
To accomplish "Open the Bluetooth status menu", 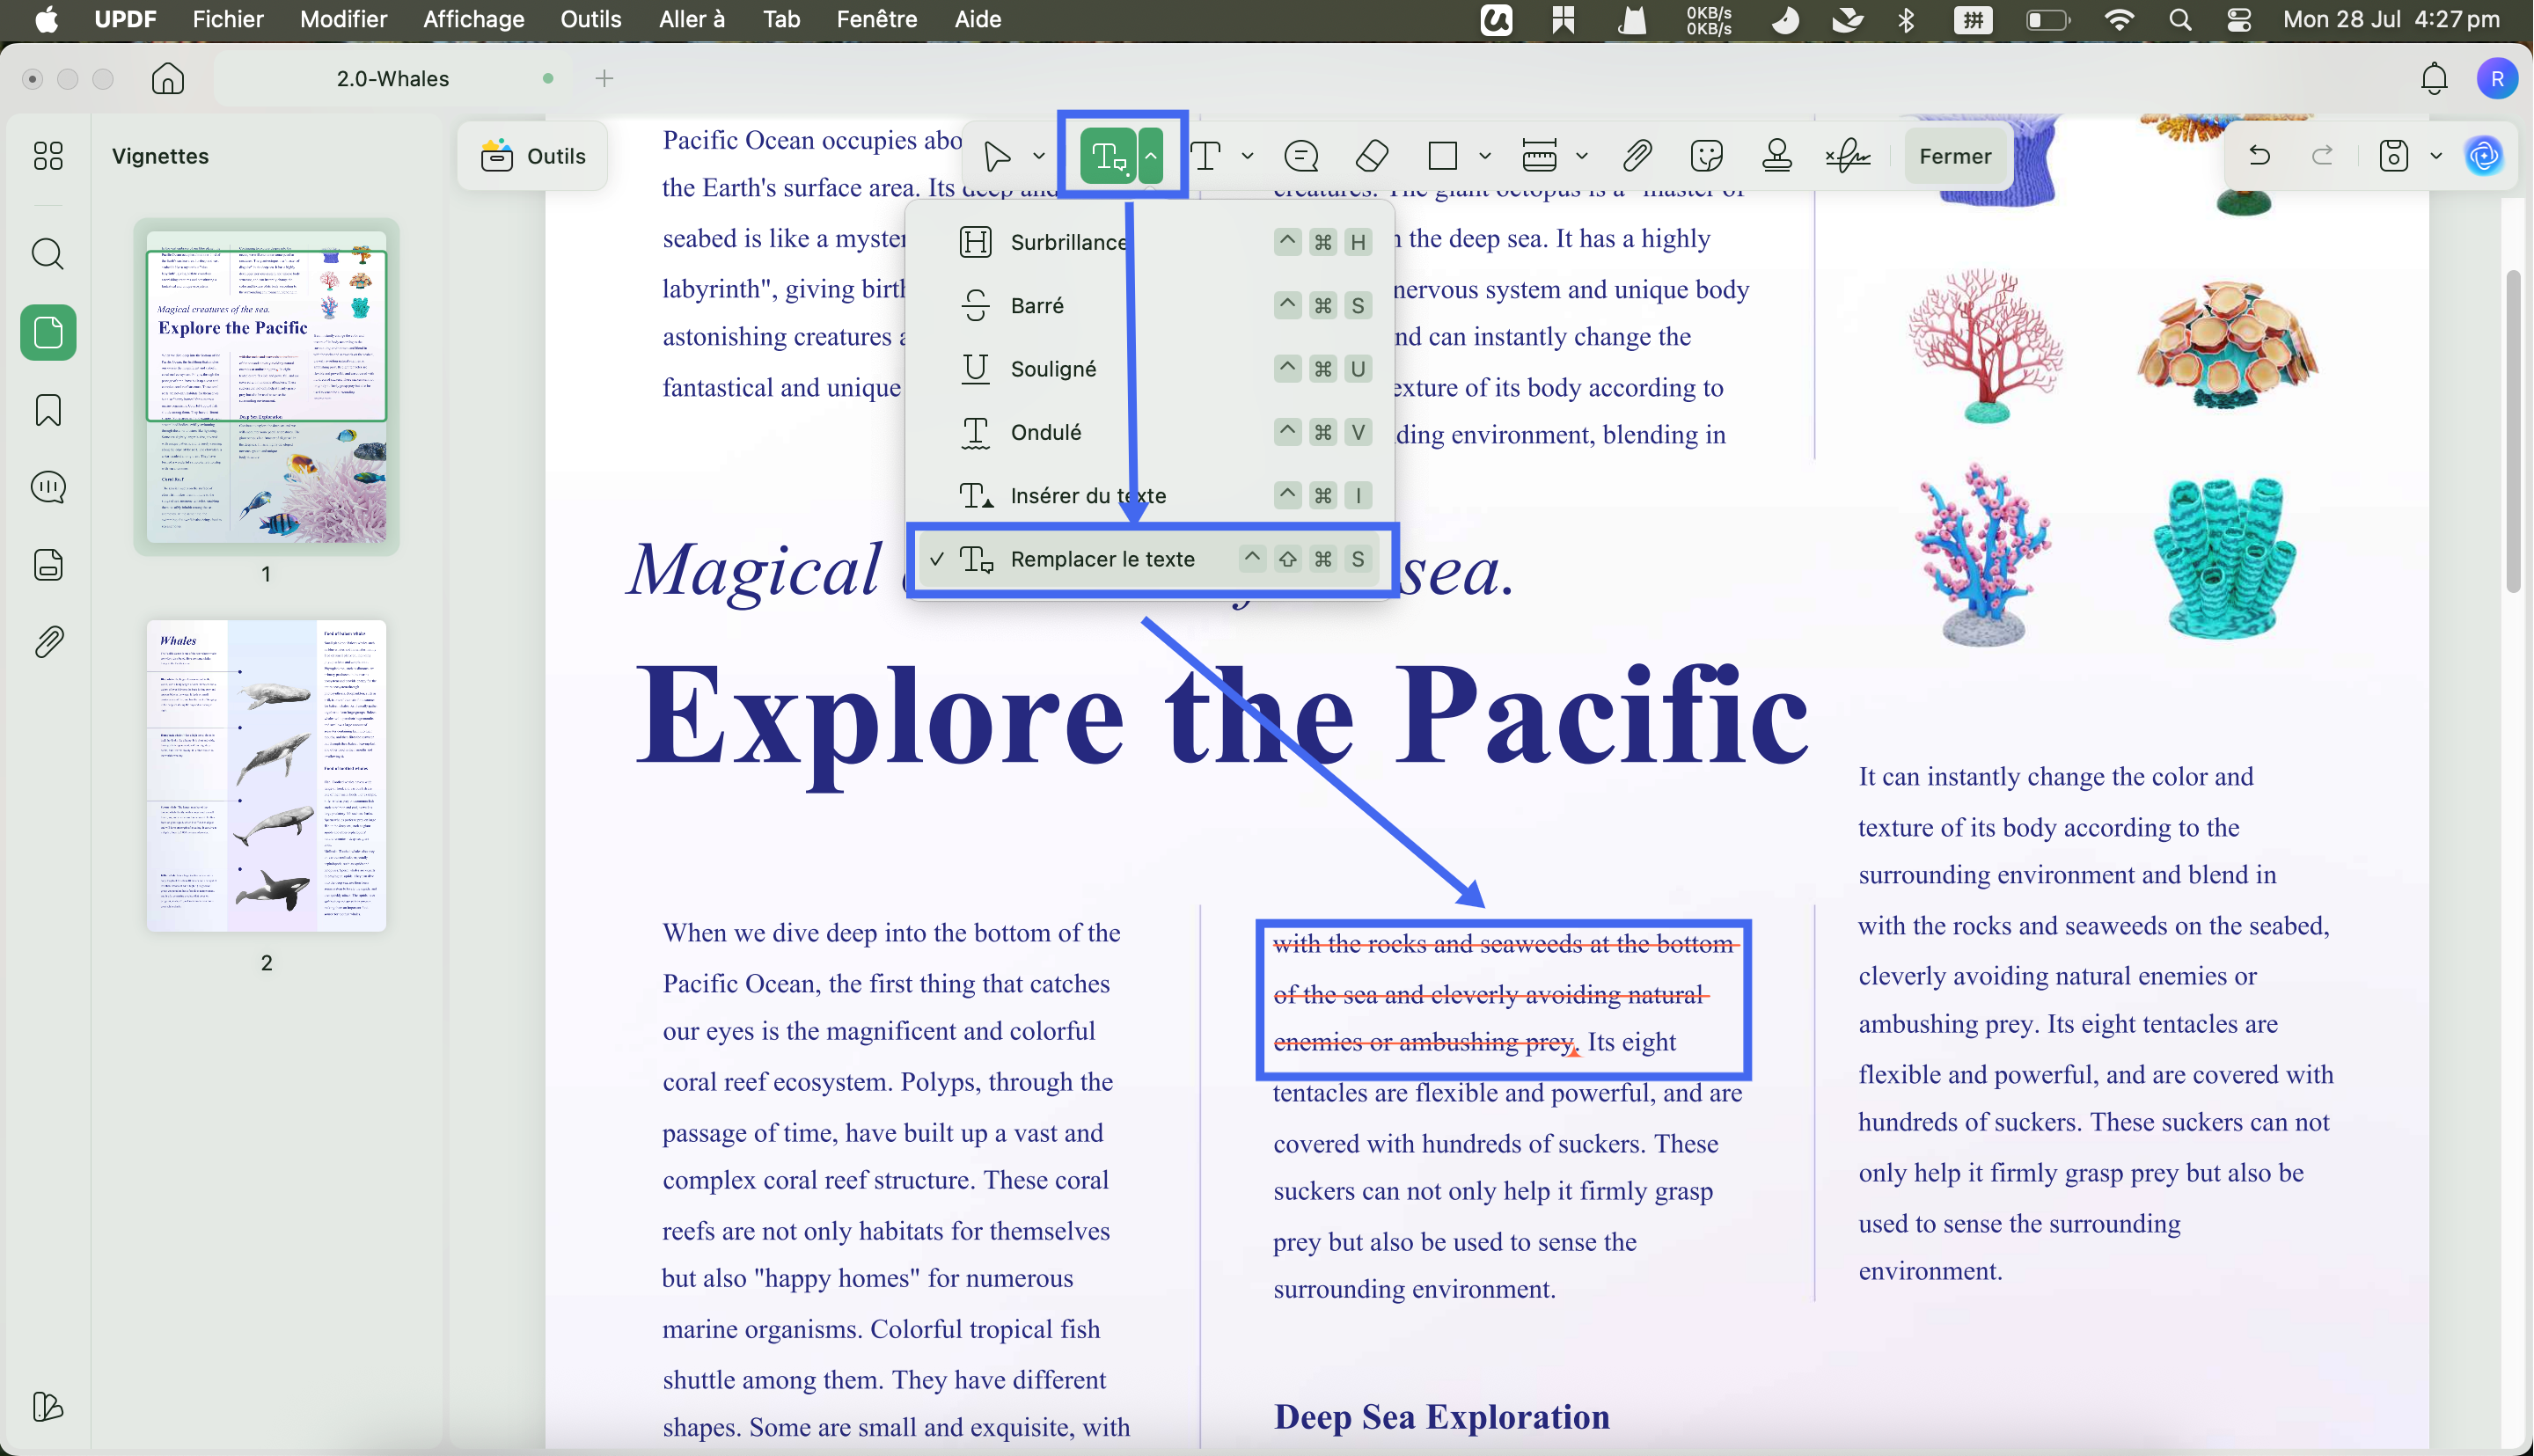I will (1906, 19).
